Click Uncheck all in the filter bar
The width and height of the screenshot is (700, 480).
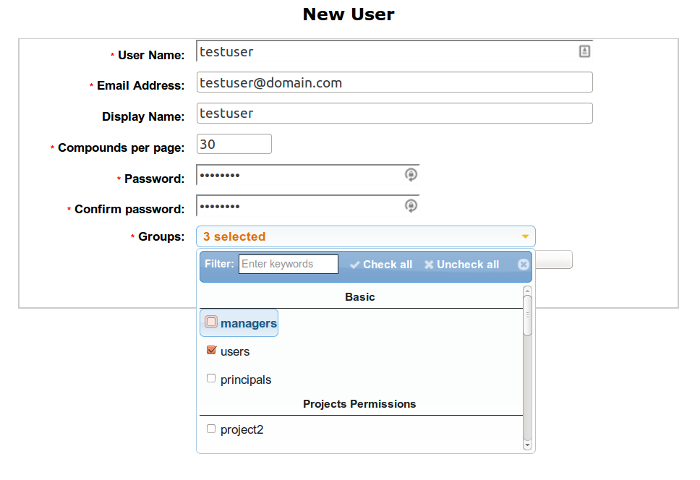462,264
